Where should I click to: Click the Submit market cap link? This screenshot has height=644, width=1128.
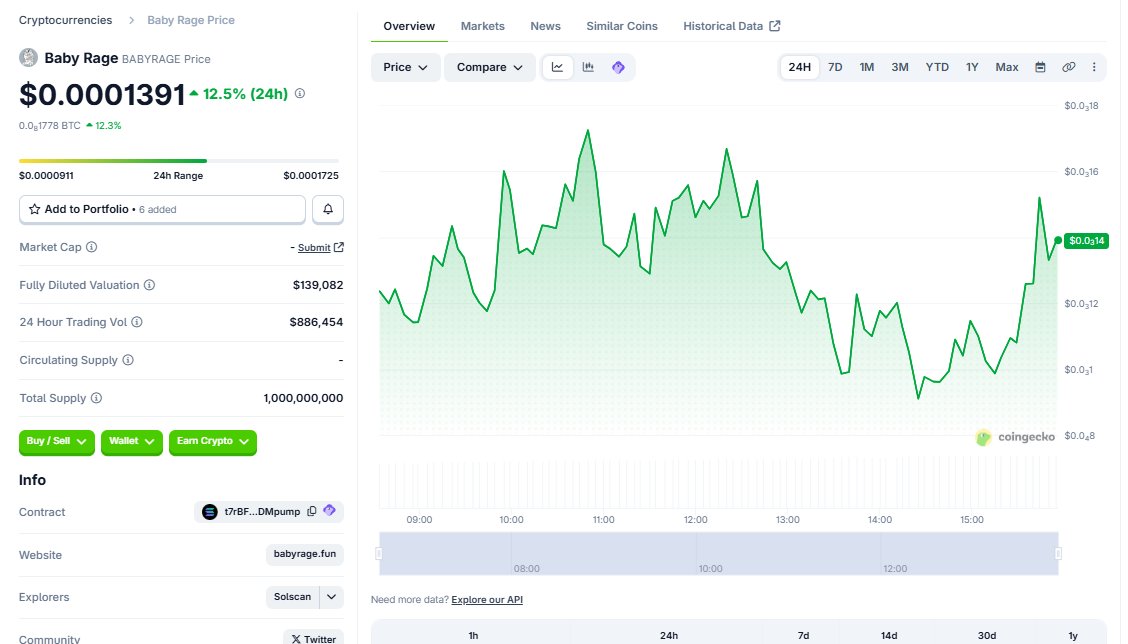(x=314, y=248)
